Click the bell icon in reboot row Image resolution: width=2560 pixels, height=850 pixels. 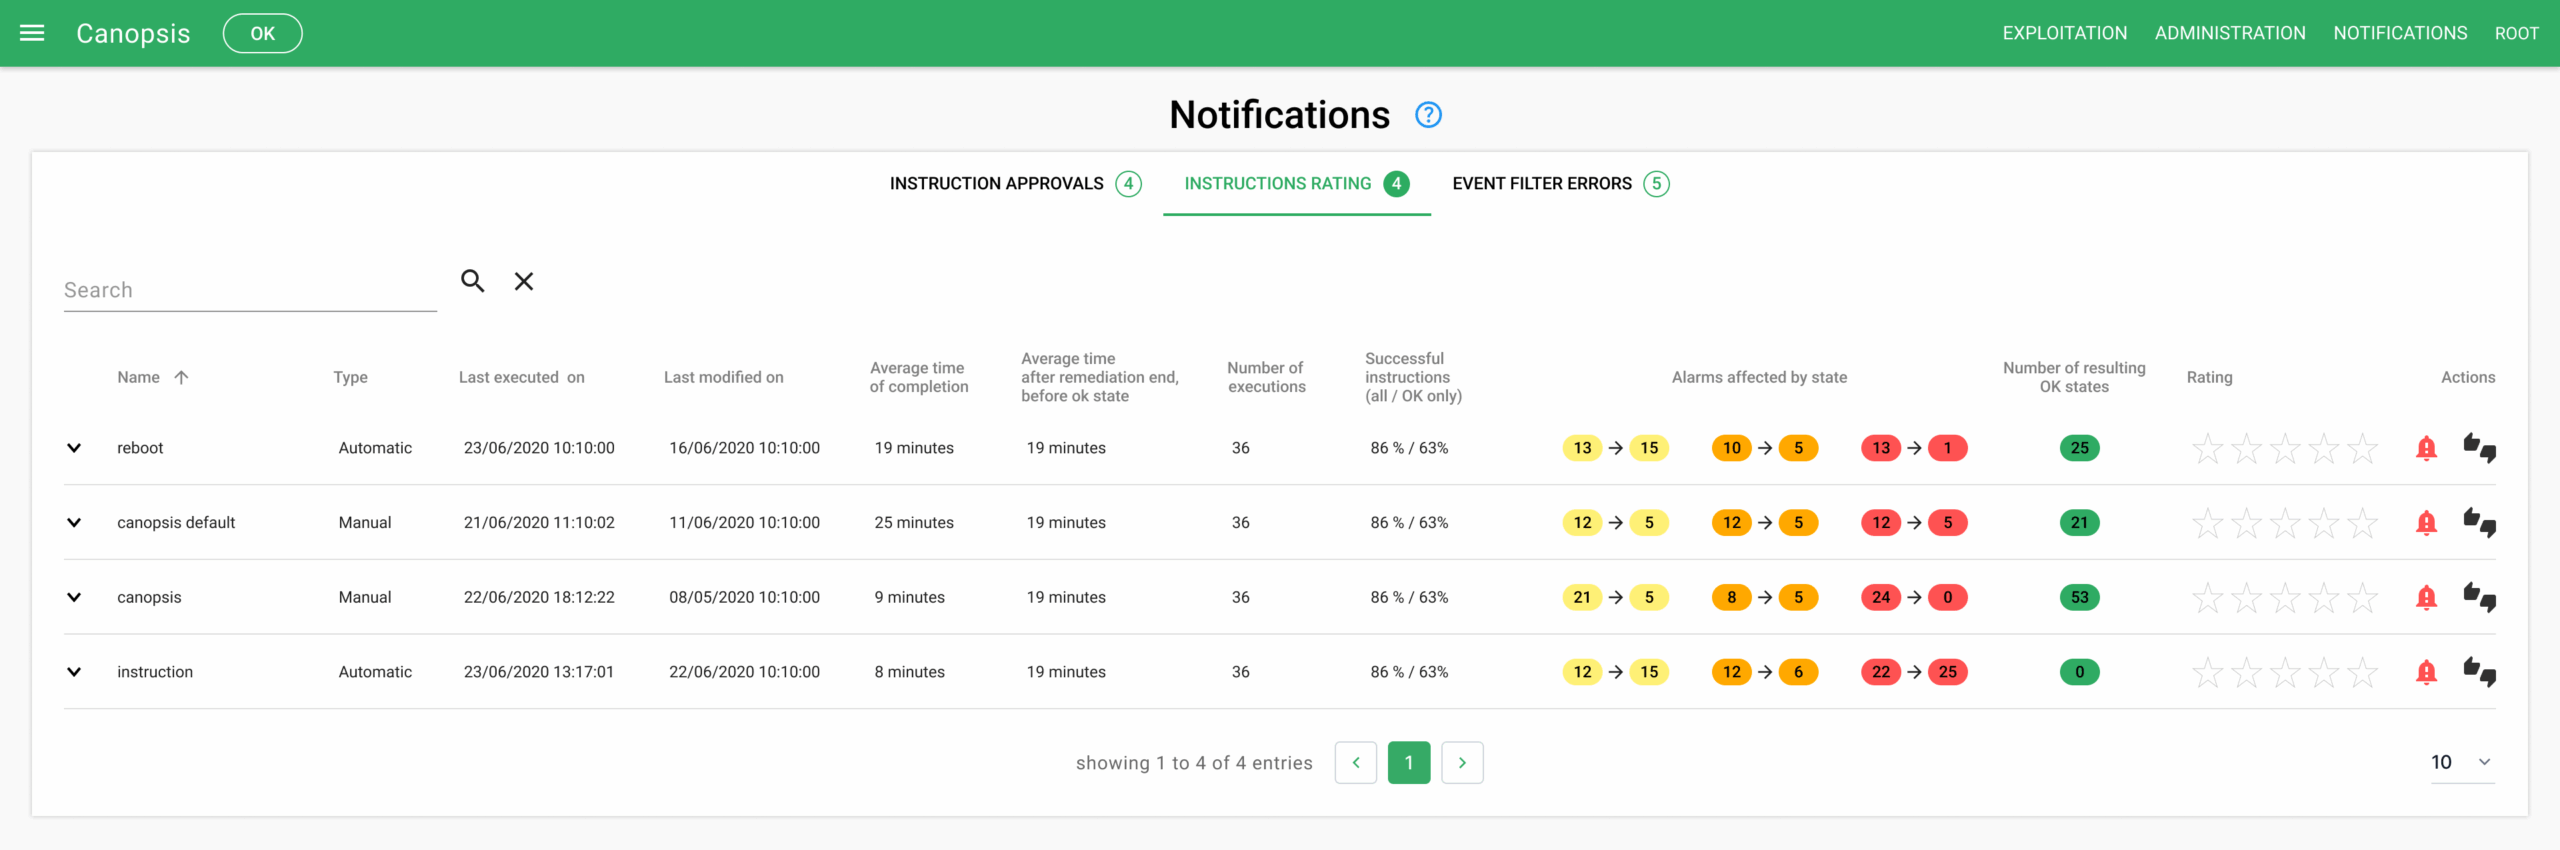click(x=2426, y=448)
